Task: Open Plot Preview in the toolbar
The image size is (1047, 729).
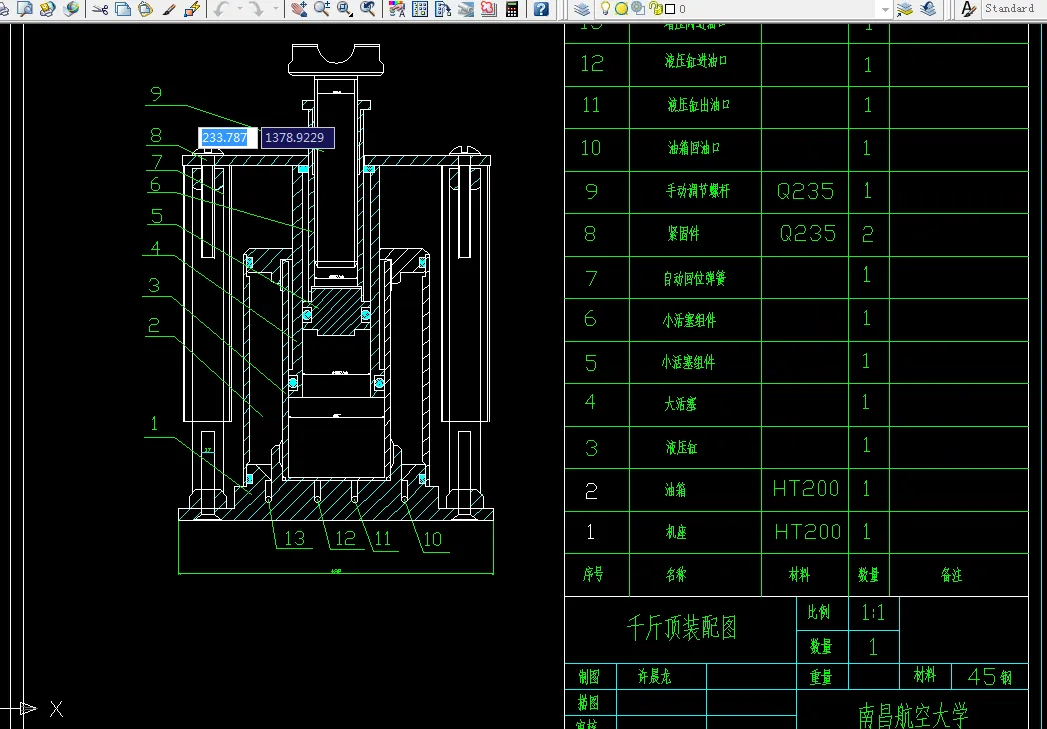Action: click(x=25, y=9)
